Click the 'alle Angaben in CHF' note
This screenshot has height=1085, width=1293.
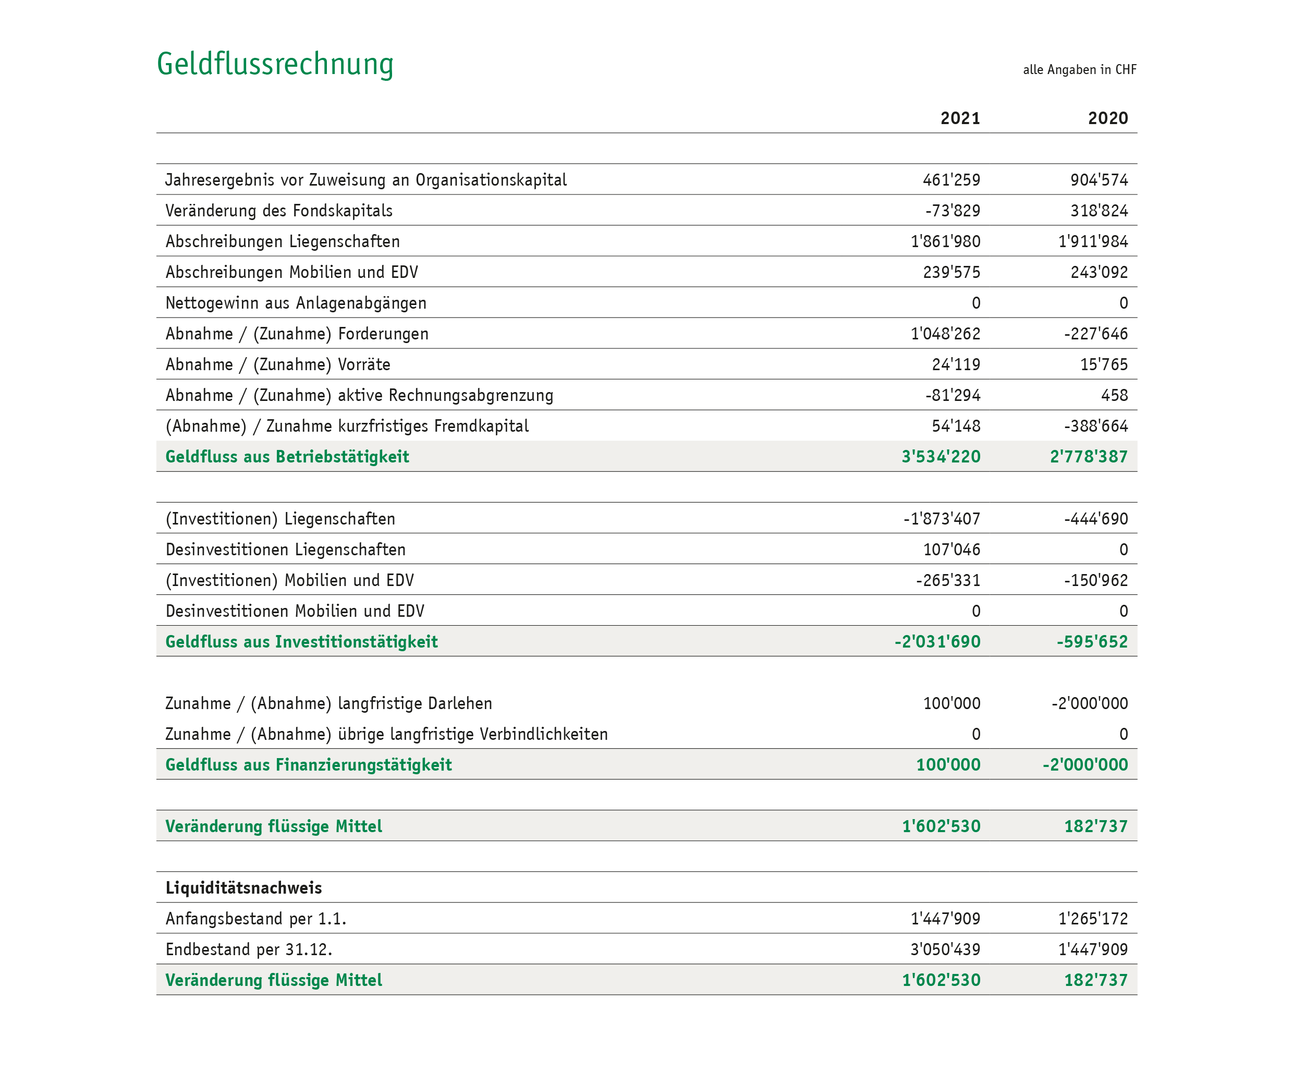click(1079, 70)
